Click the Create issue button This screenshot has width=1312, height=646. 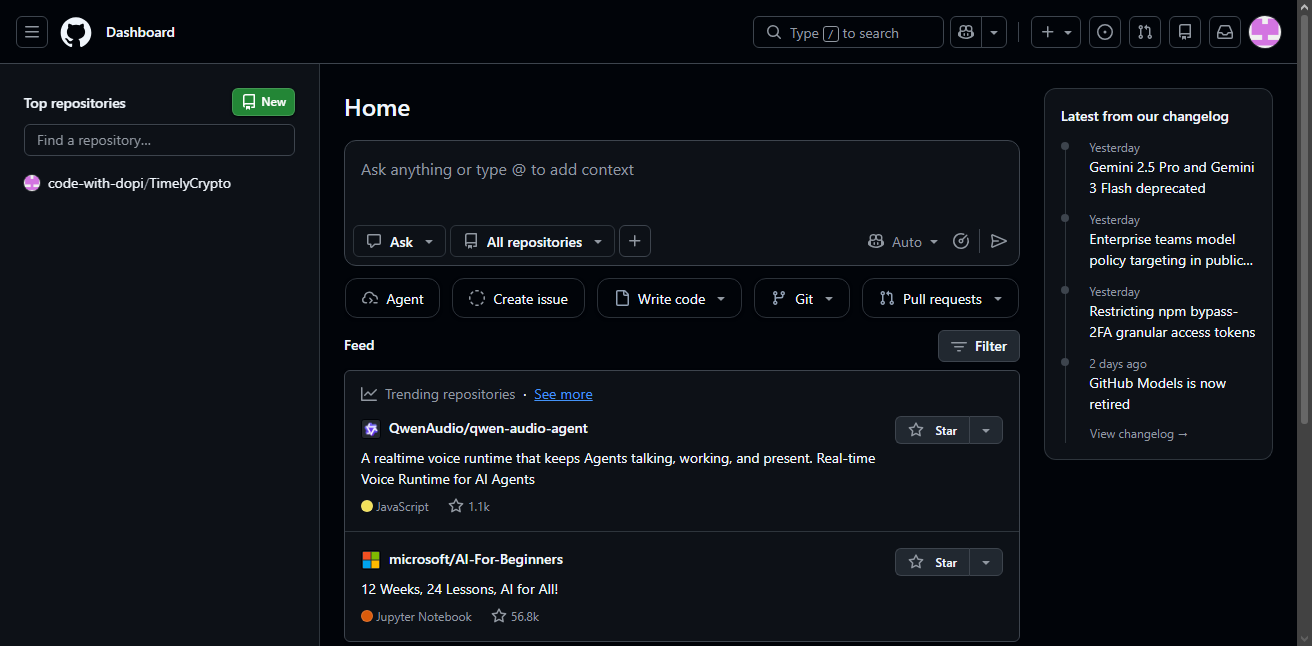(x=518, y=298)
